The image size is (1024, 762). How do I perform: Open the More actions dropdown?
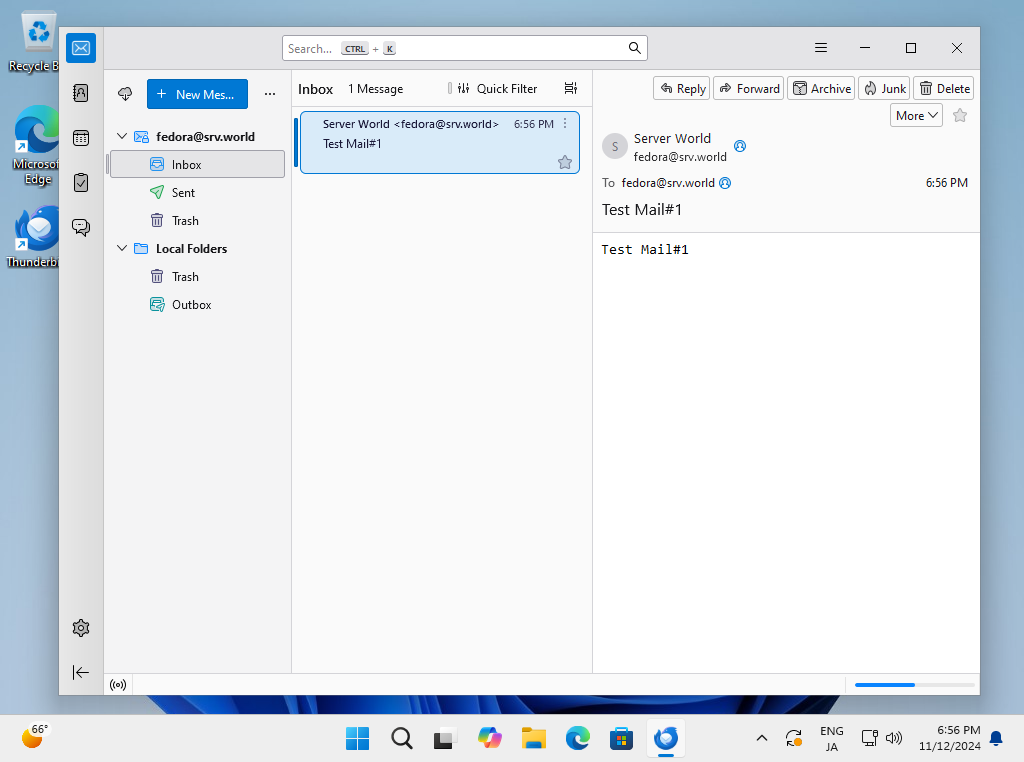click(x=915, y=115)
